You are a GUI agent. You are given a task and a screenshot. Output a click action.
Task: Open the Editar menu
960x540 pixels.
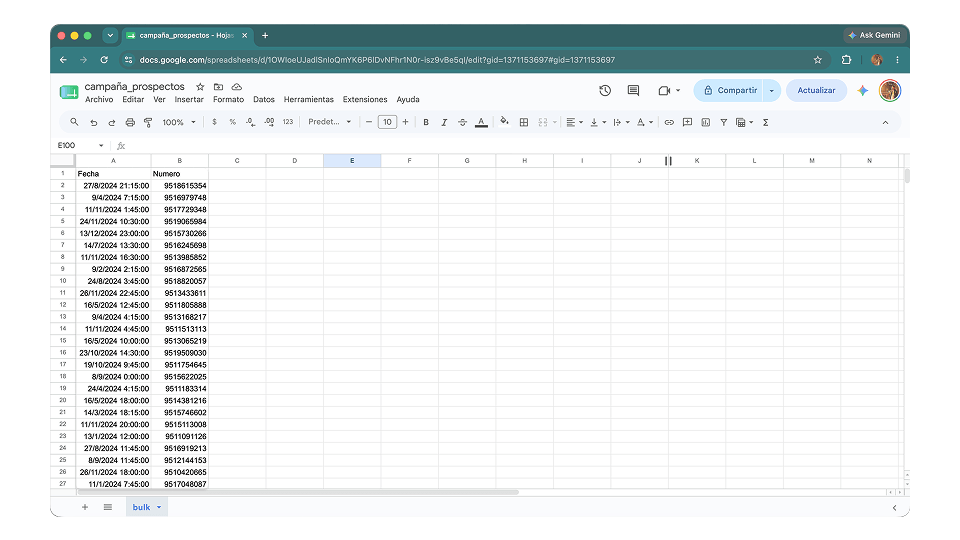(133, 99)
